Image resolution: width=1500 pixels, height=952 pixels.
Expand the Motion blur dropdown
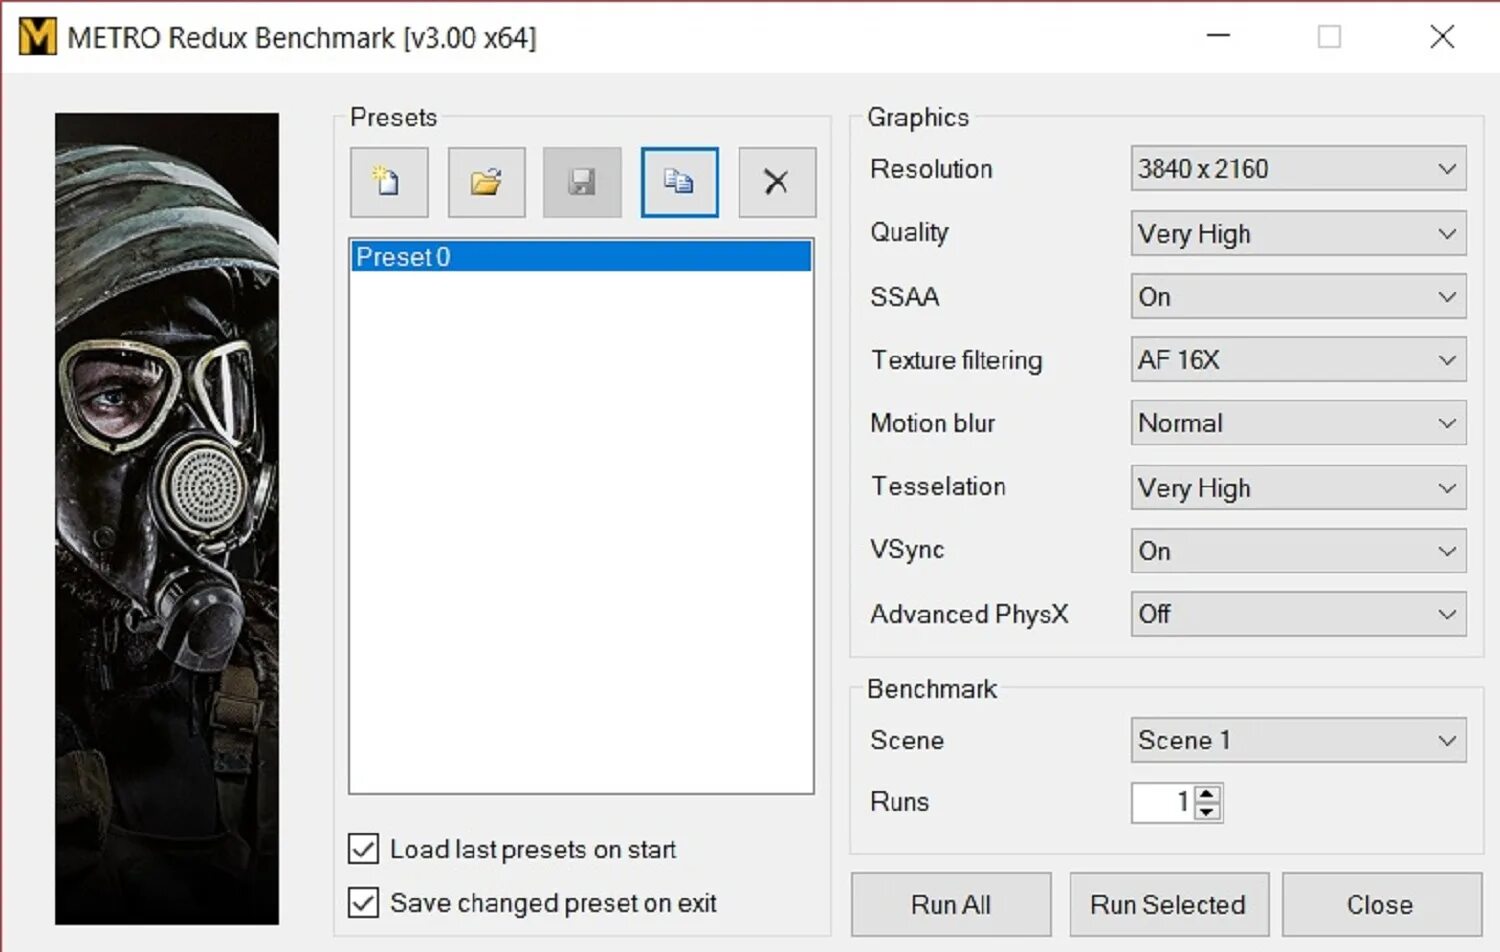click(x=1298, y=423)
